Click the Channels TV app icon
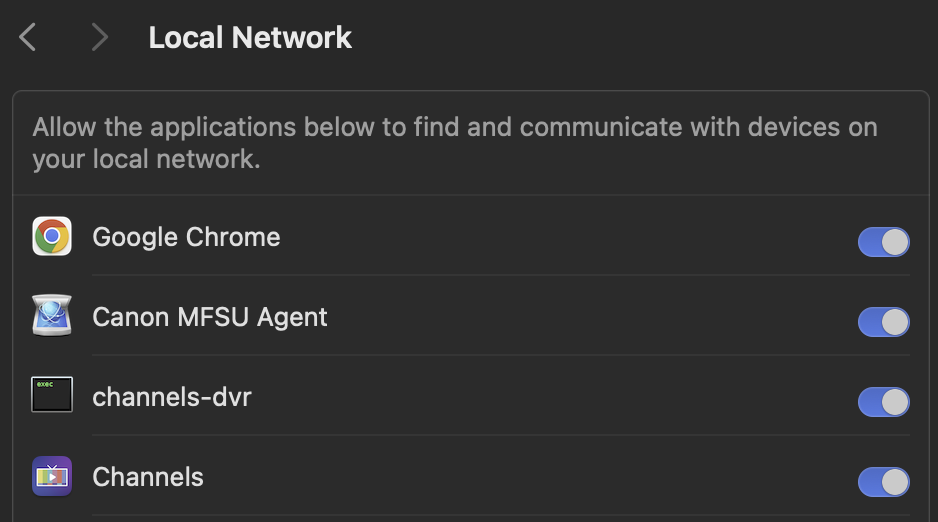 click(52, 477)
